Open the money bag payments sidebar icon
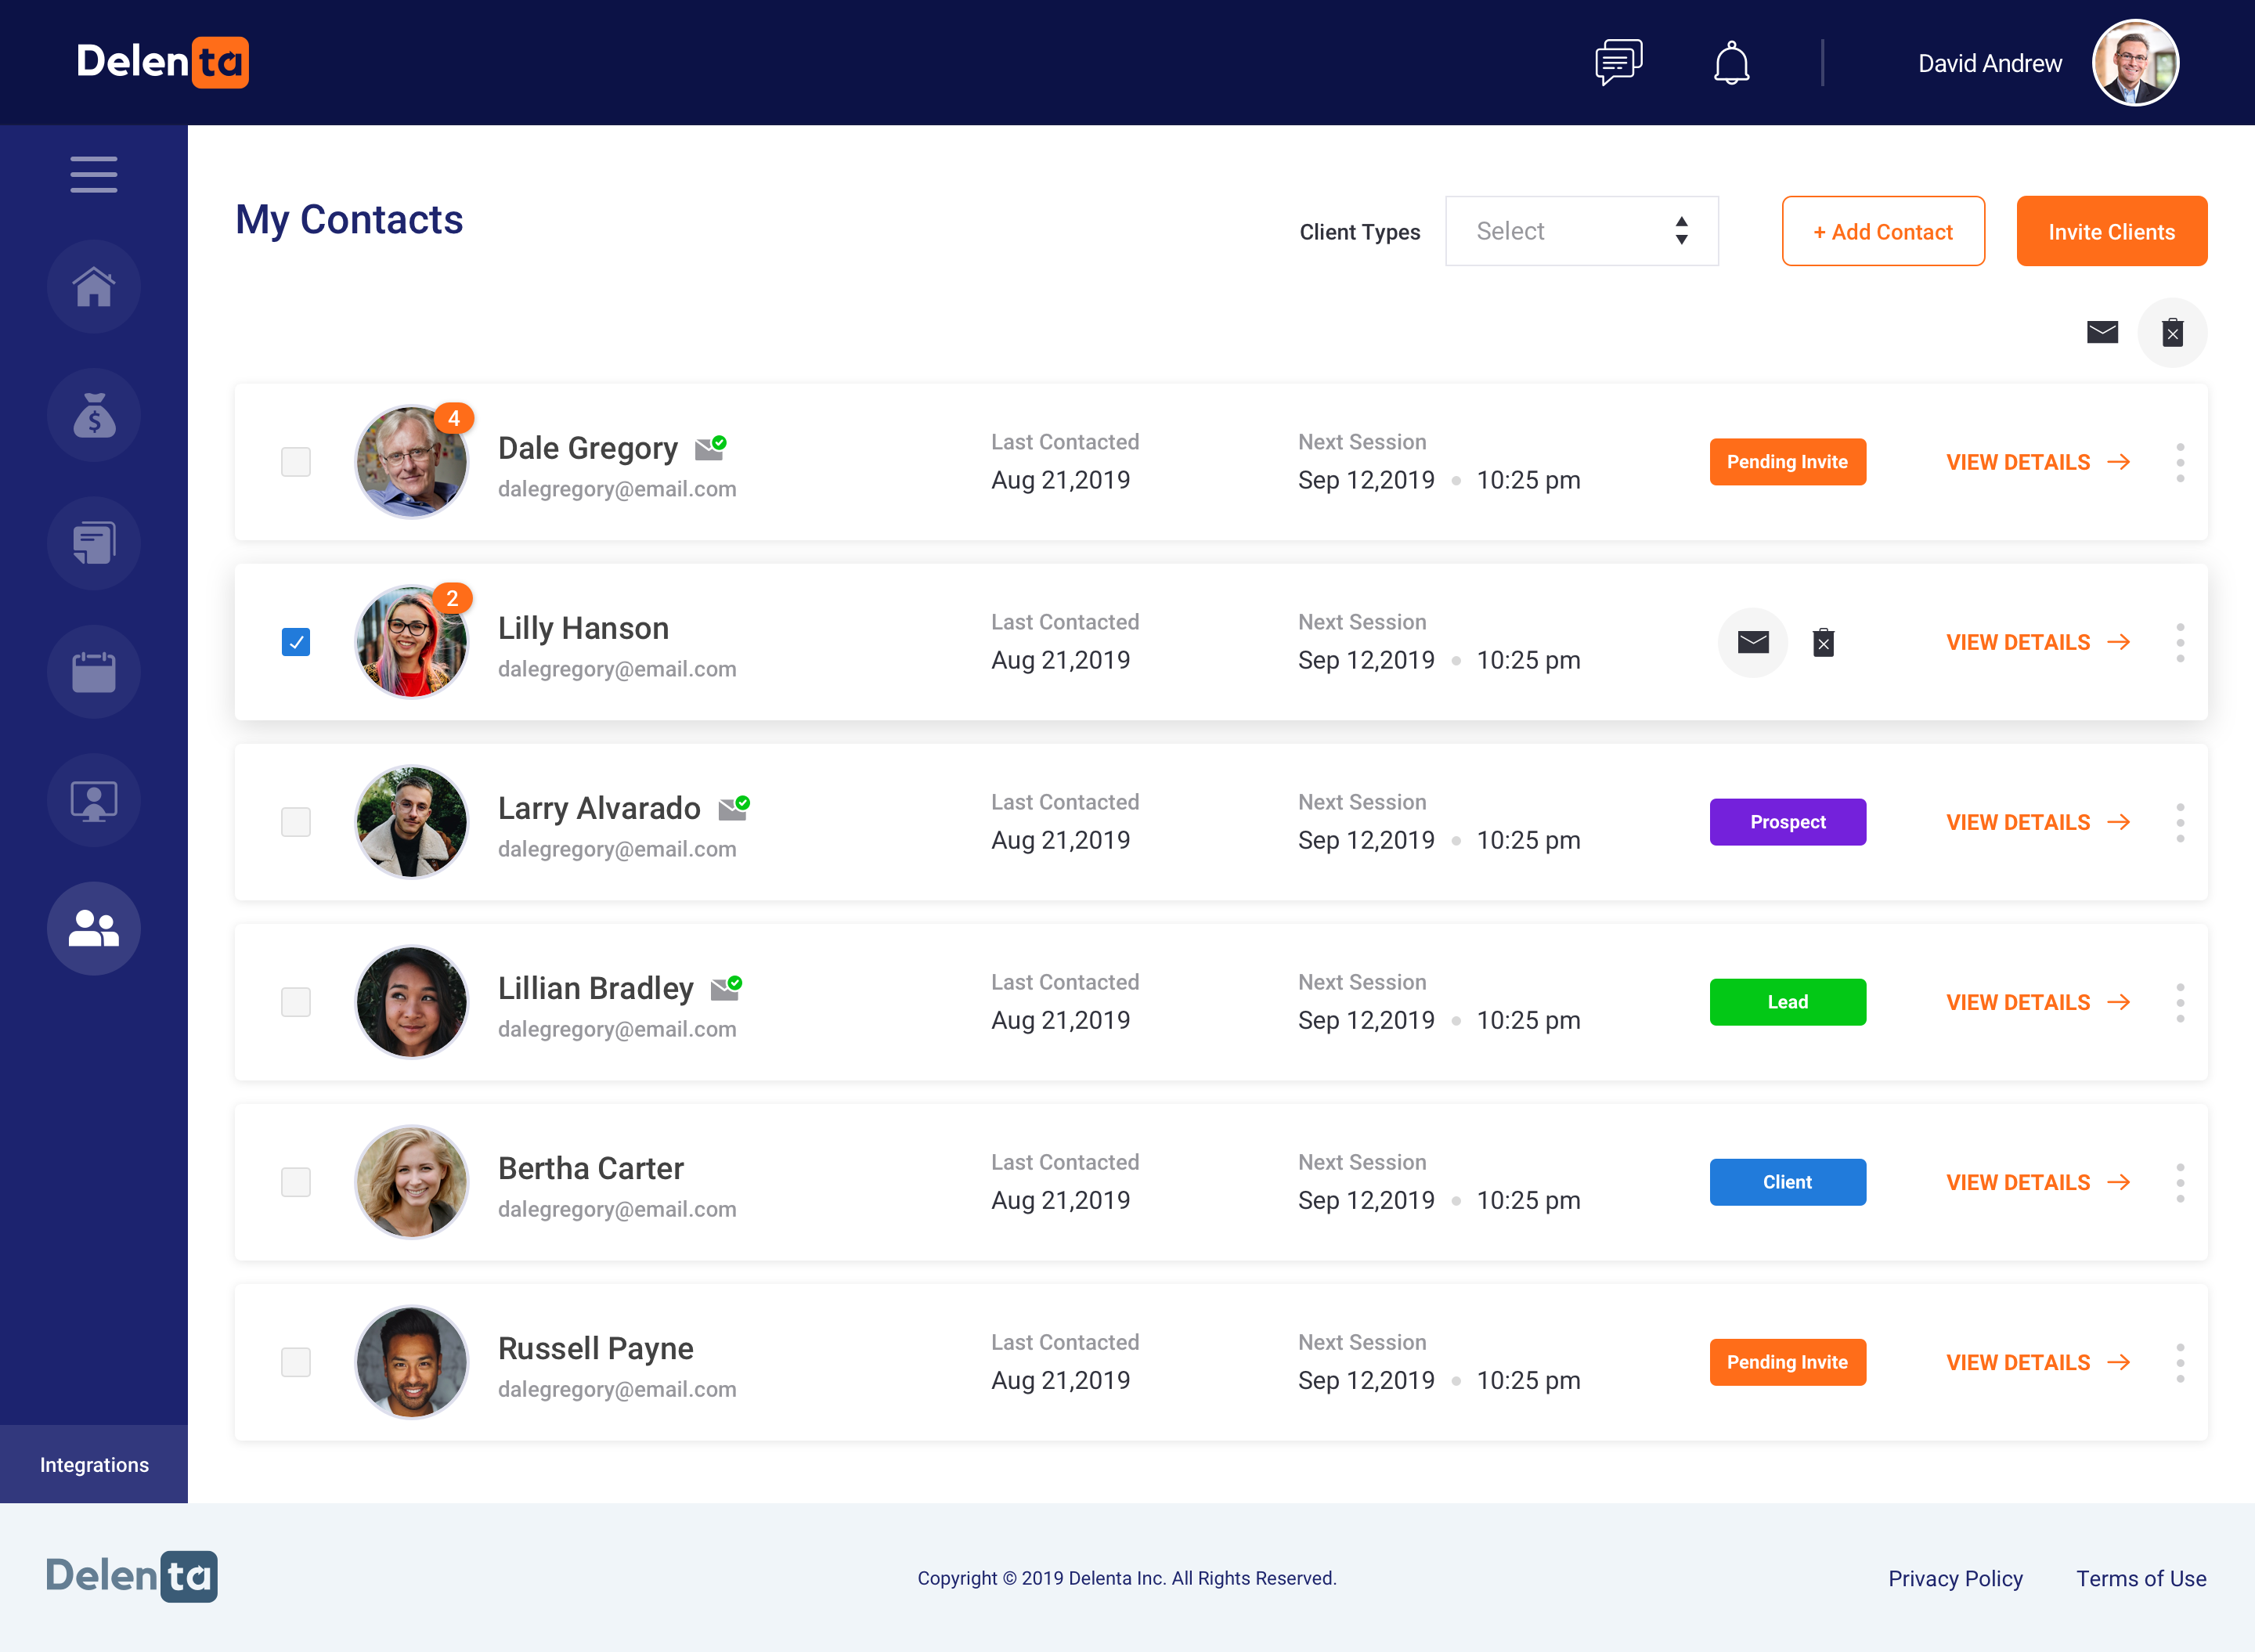The height and width of the screenshot is (1652, 2255). pyautogui.click(x=94, y=415)
